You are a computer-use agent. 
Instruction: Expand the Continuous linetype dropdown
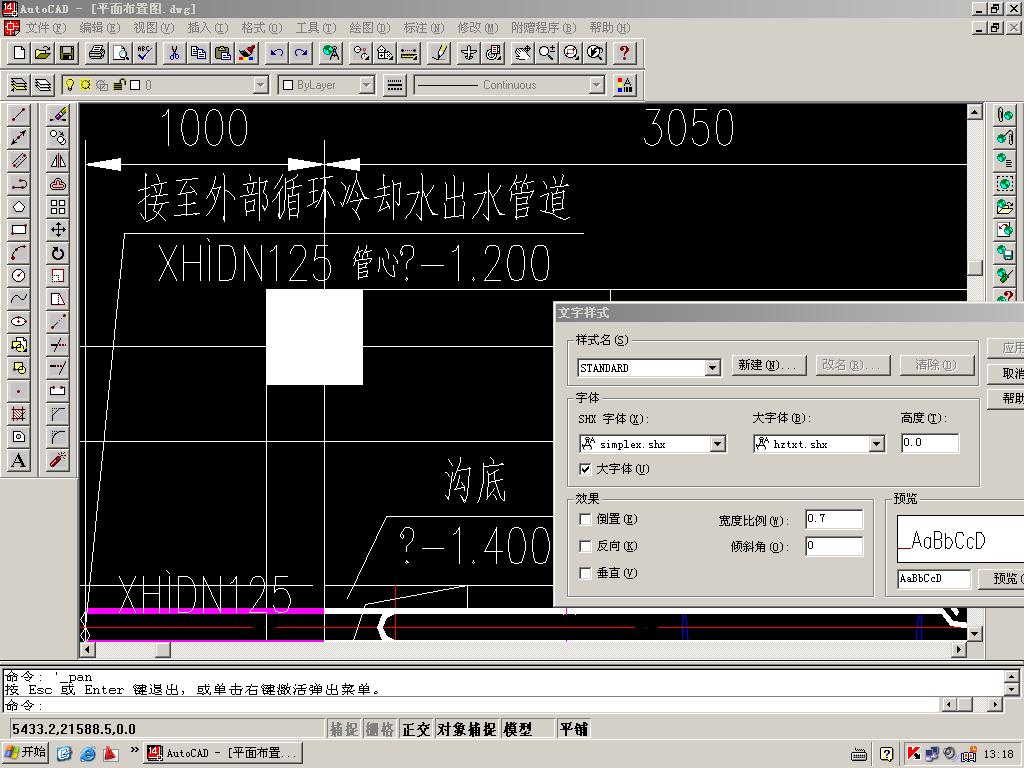[x=596, y=85]
